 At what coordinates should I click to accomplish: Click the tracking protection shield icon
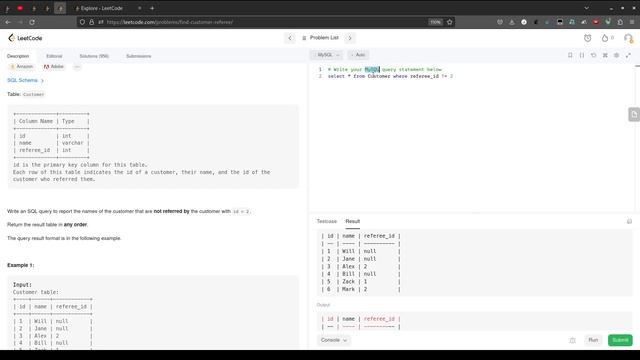(82, 22)
